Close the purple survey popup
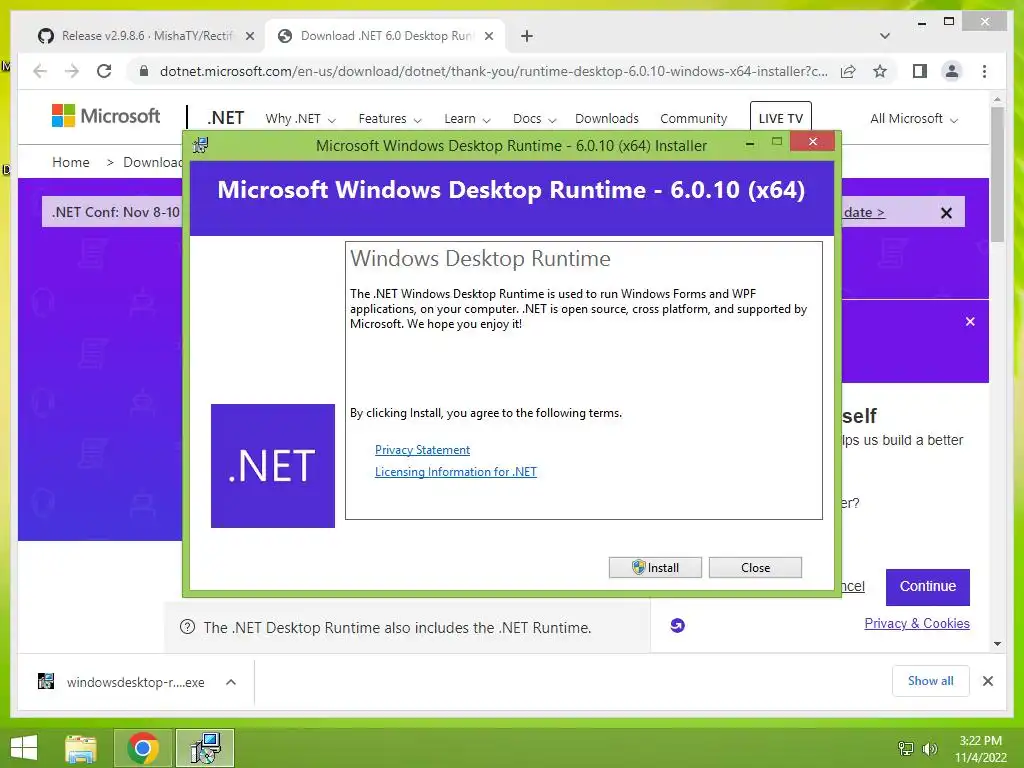1024x768 pixels. tap(970, 321)
